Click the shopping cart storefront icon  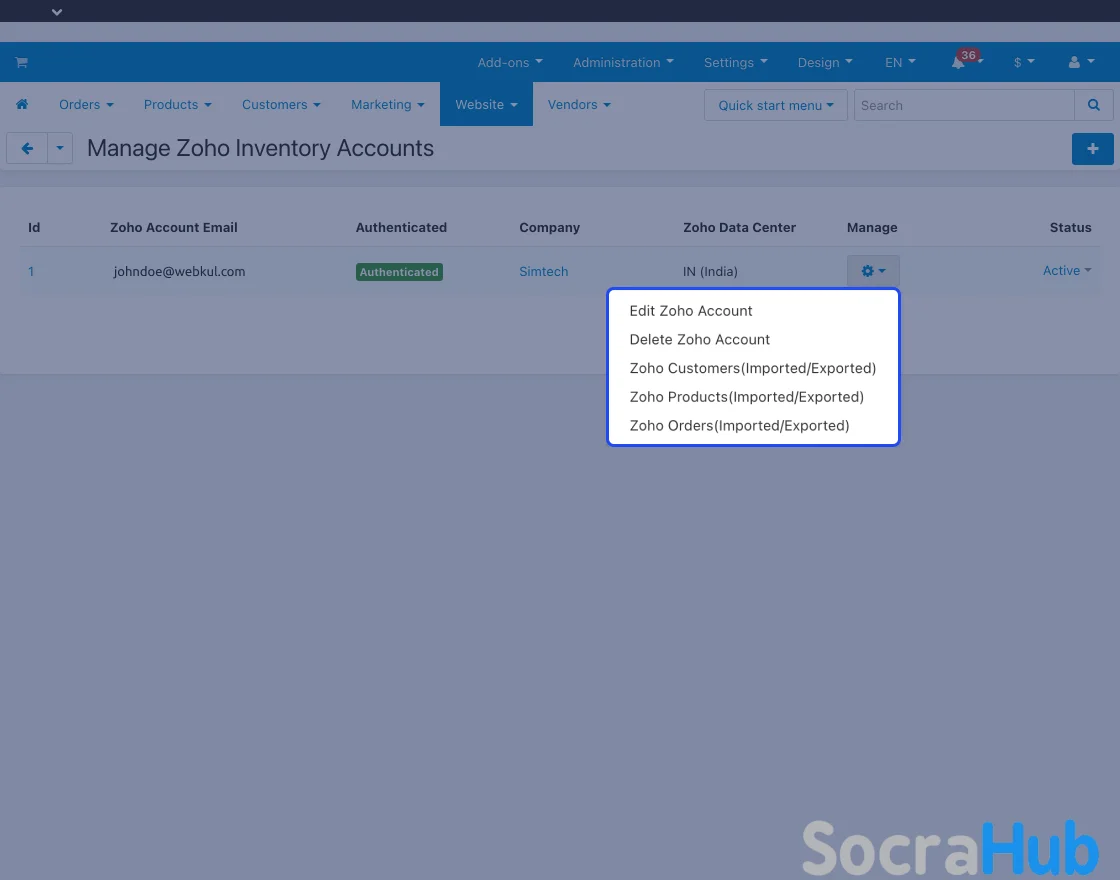pos(21,62)
